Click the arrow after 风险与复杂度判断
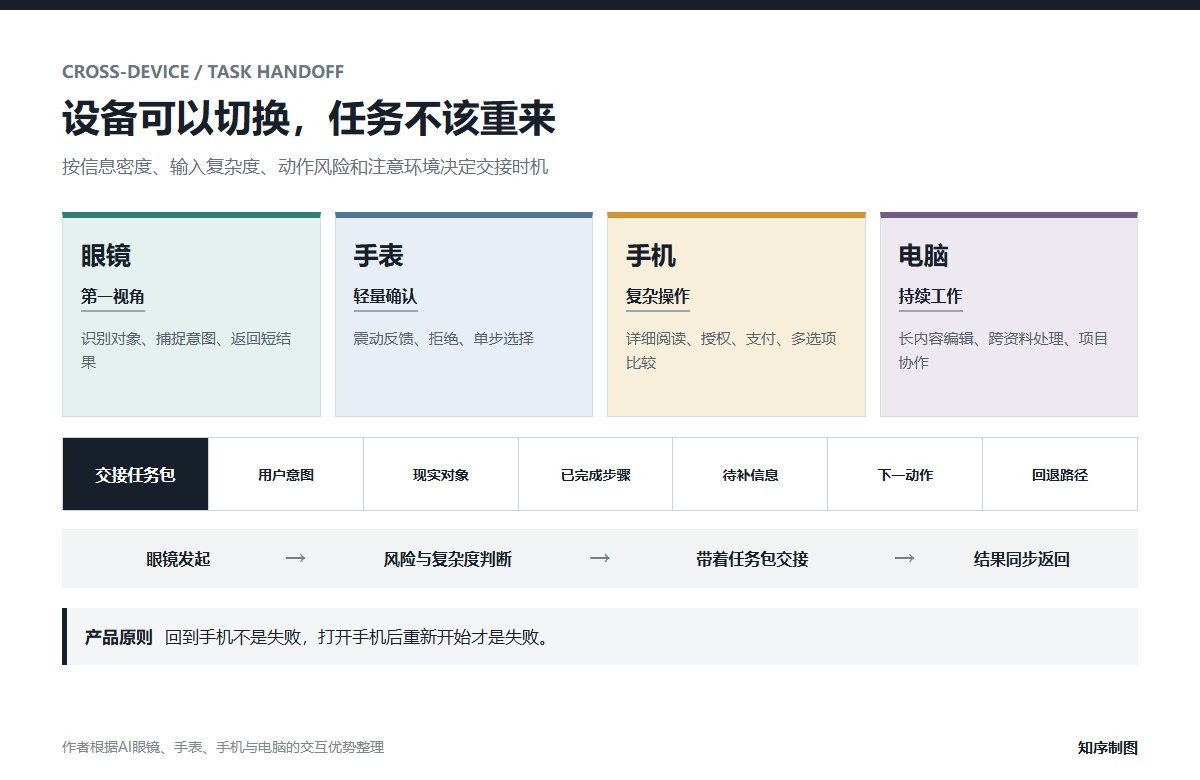 600,558
